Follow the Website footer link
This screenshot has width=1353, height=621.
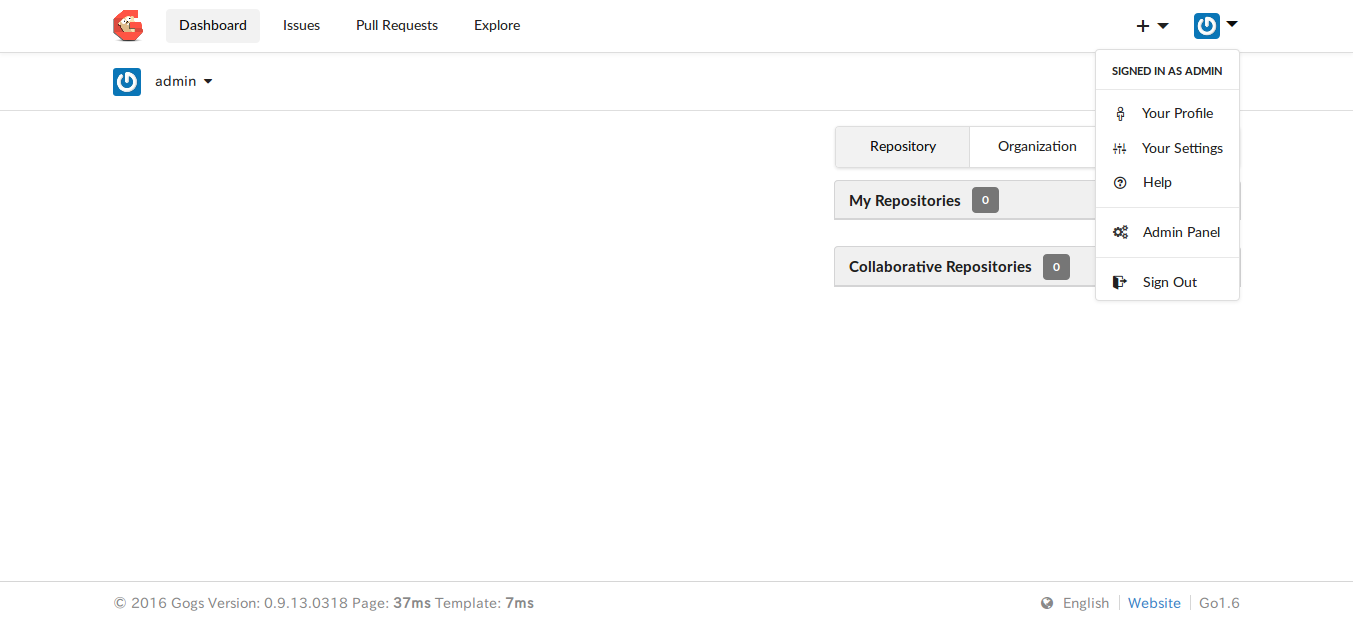click(x=1154, y=603)
